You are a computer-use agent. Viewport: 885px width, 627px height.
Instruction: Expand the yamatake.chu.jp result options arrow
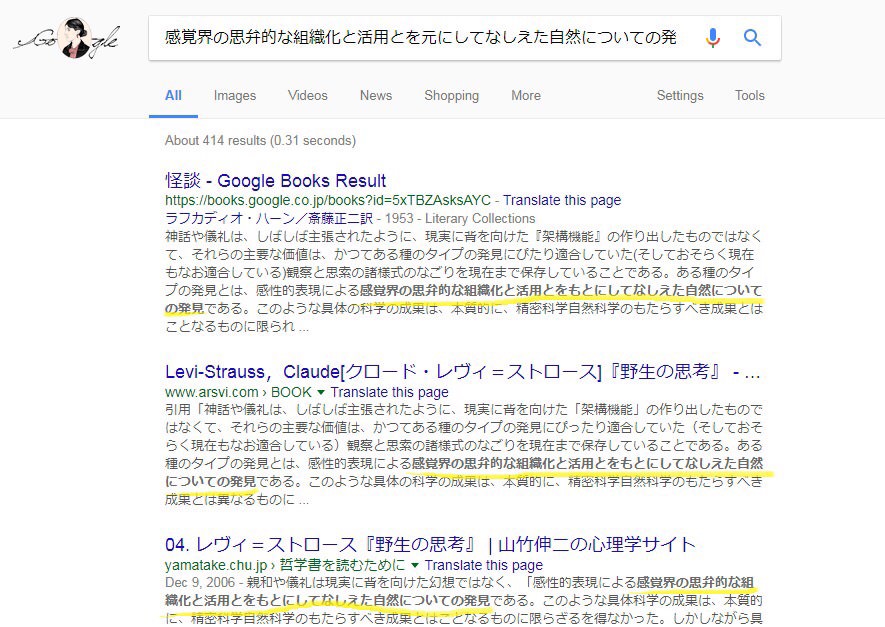coord(415,565)
